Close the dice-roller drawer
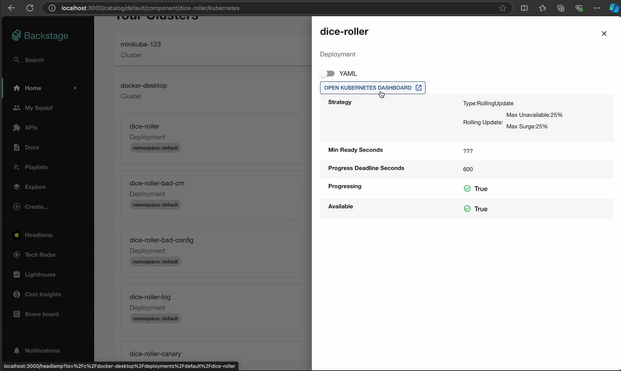 [604, 34]
